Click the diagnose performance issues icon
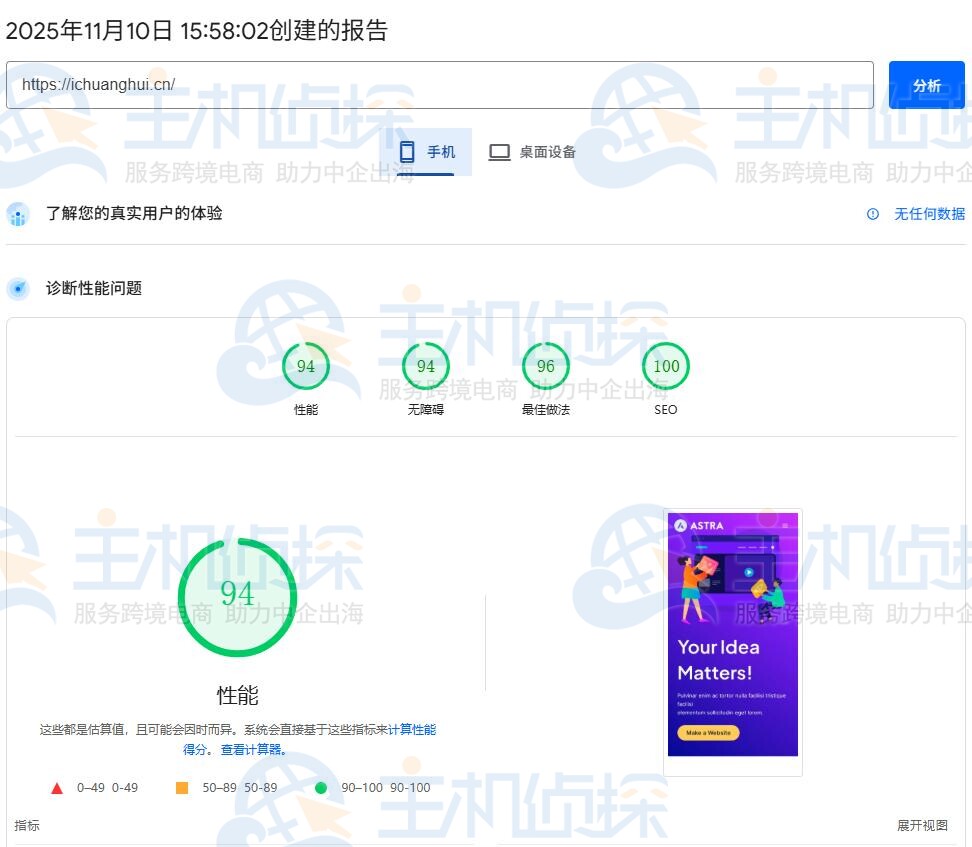Viewport: 972px width, 847px height. coord(18,289)
